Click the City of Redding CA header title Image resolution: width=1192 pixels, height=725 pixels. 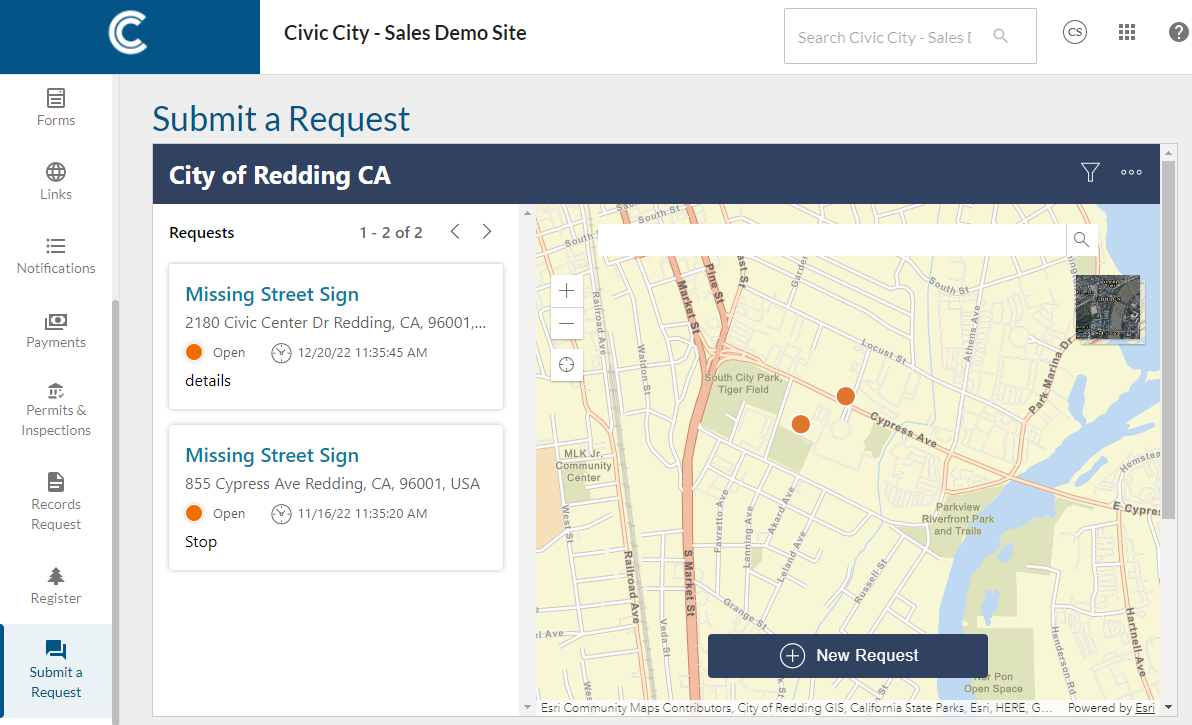(280, 175)
